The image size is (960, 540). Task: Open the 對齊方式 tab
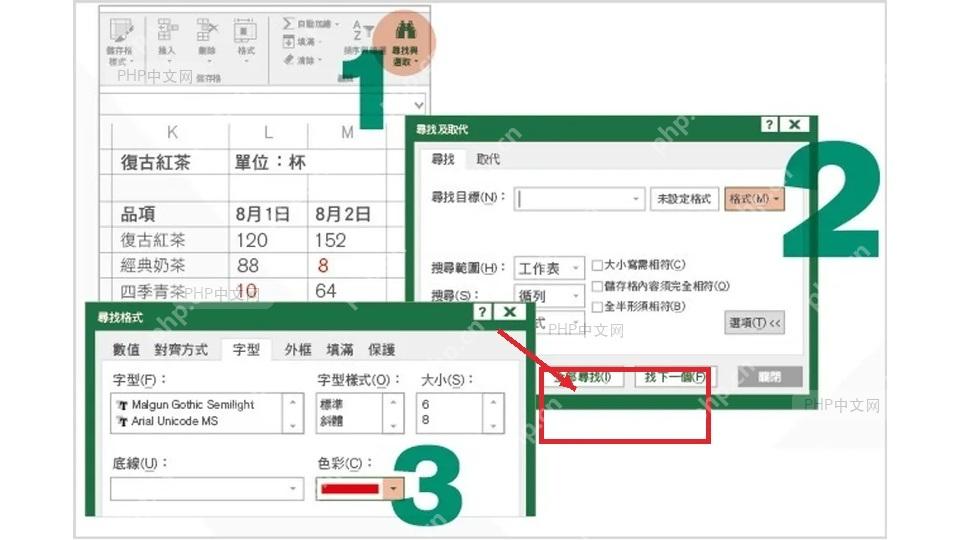pos(181,350)
